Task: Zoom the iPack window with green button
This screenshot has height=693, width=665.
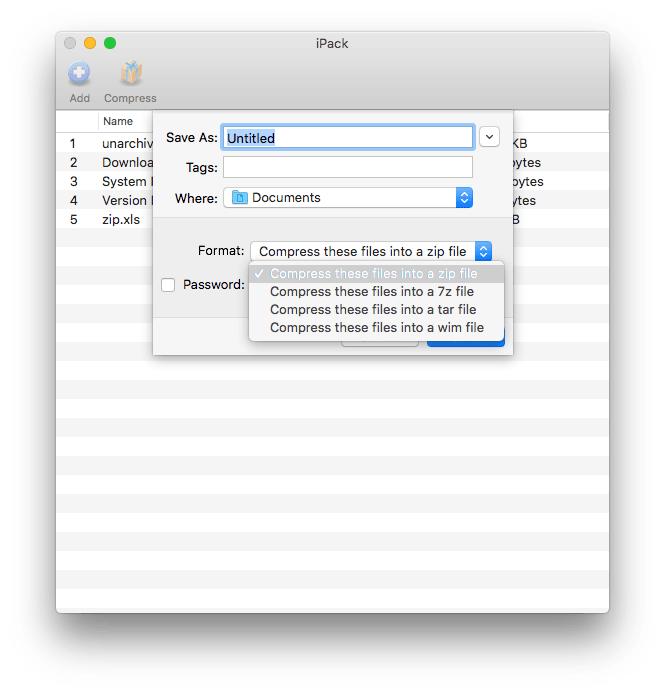Action: 110,43
